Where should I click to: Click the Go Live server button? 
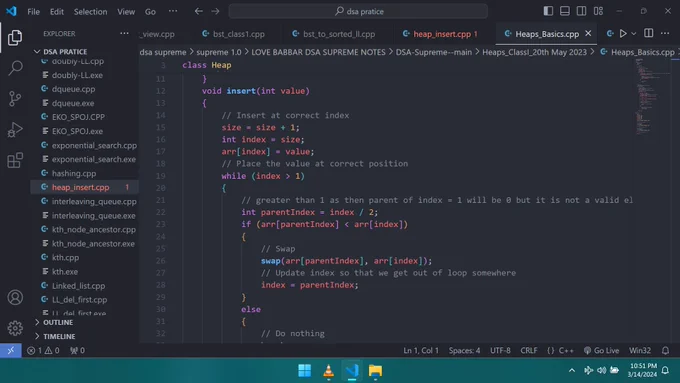pyautogui.click(x=601, y=350)
